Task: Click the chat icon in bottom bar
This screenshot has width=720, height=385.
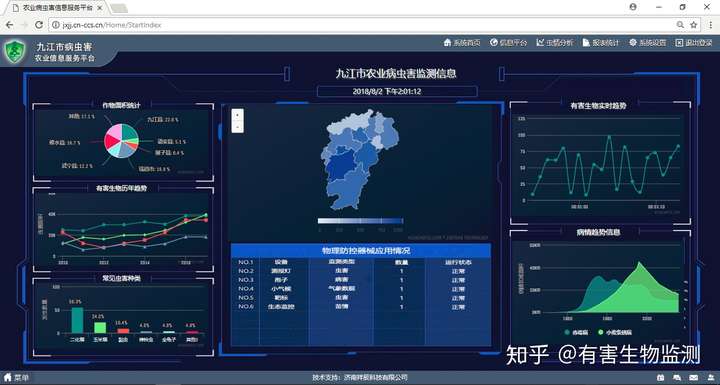Action: coord(677,378)
